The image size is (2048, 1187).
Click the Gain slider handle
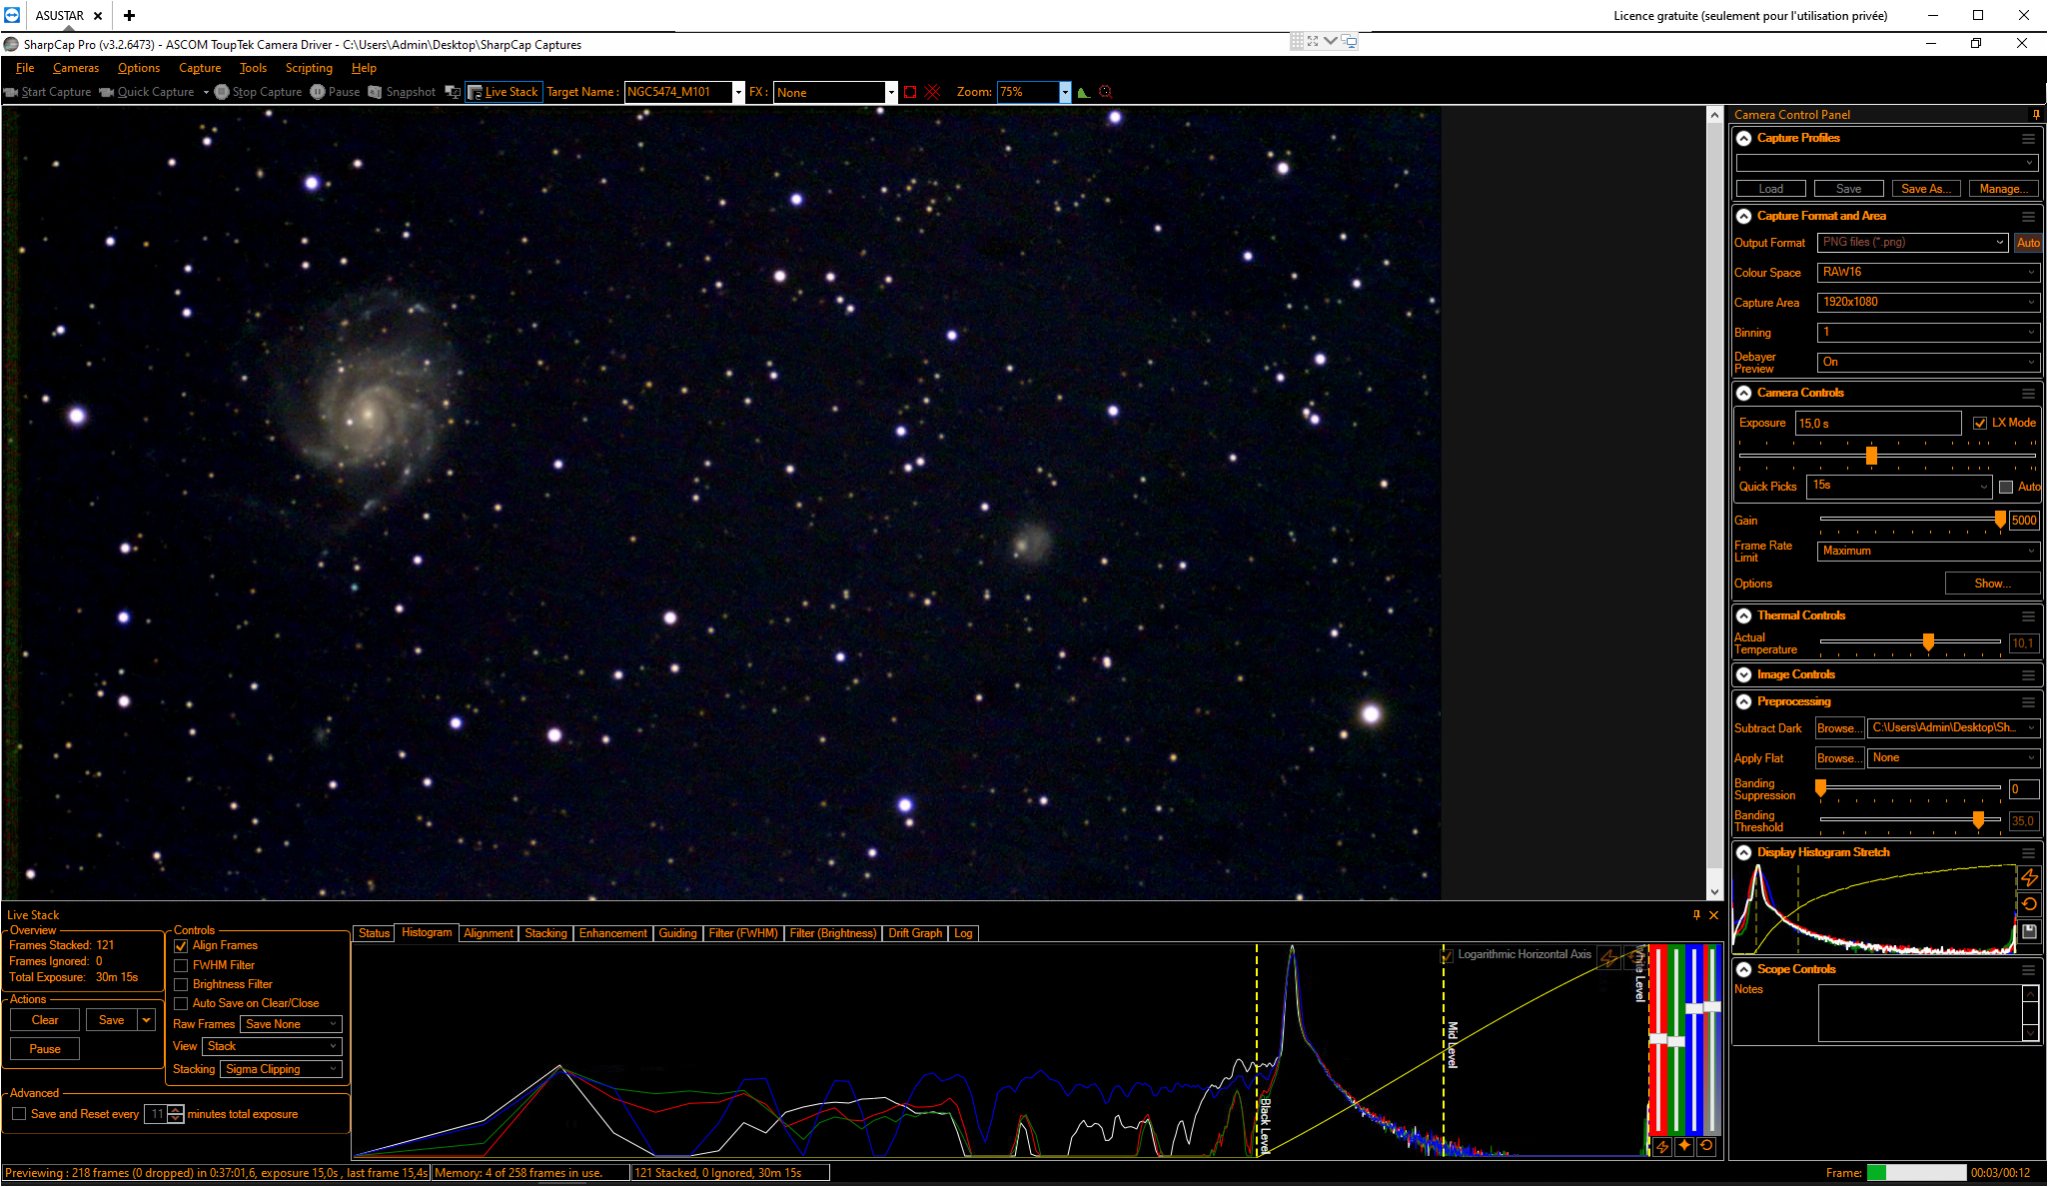[2000, 519]
